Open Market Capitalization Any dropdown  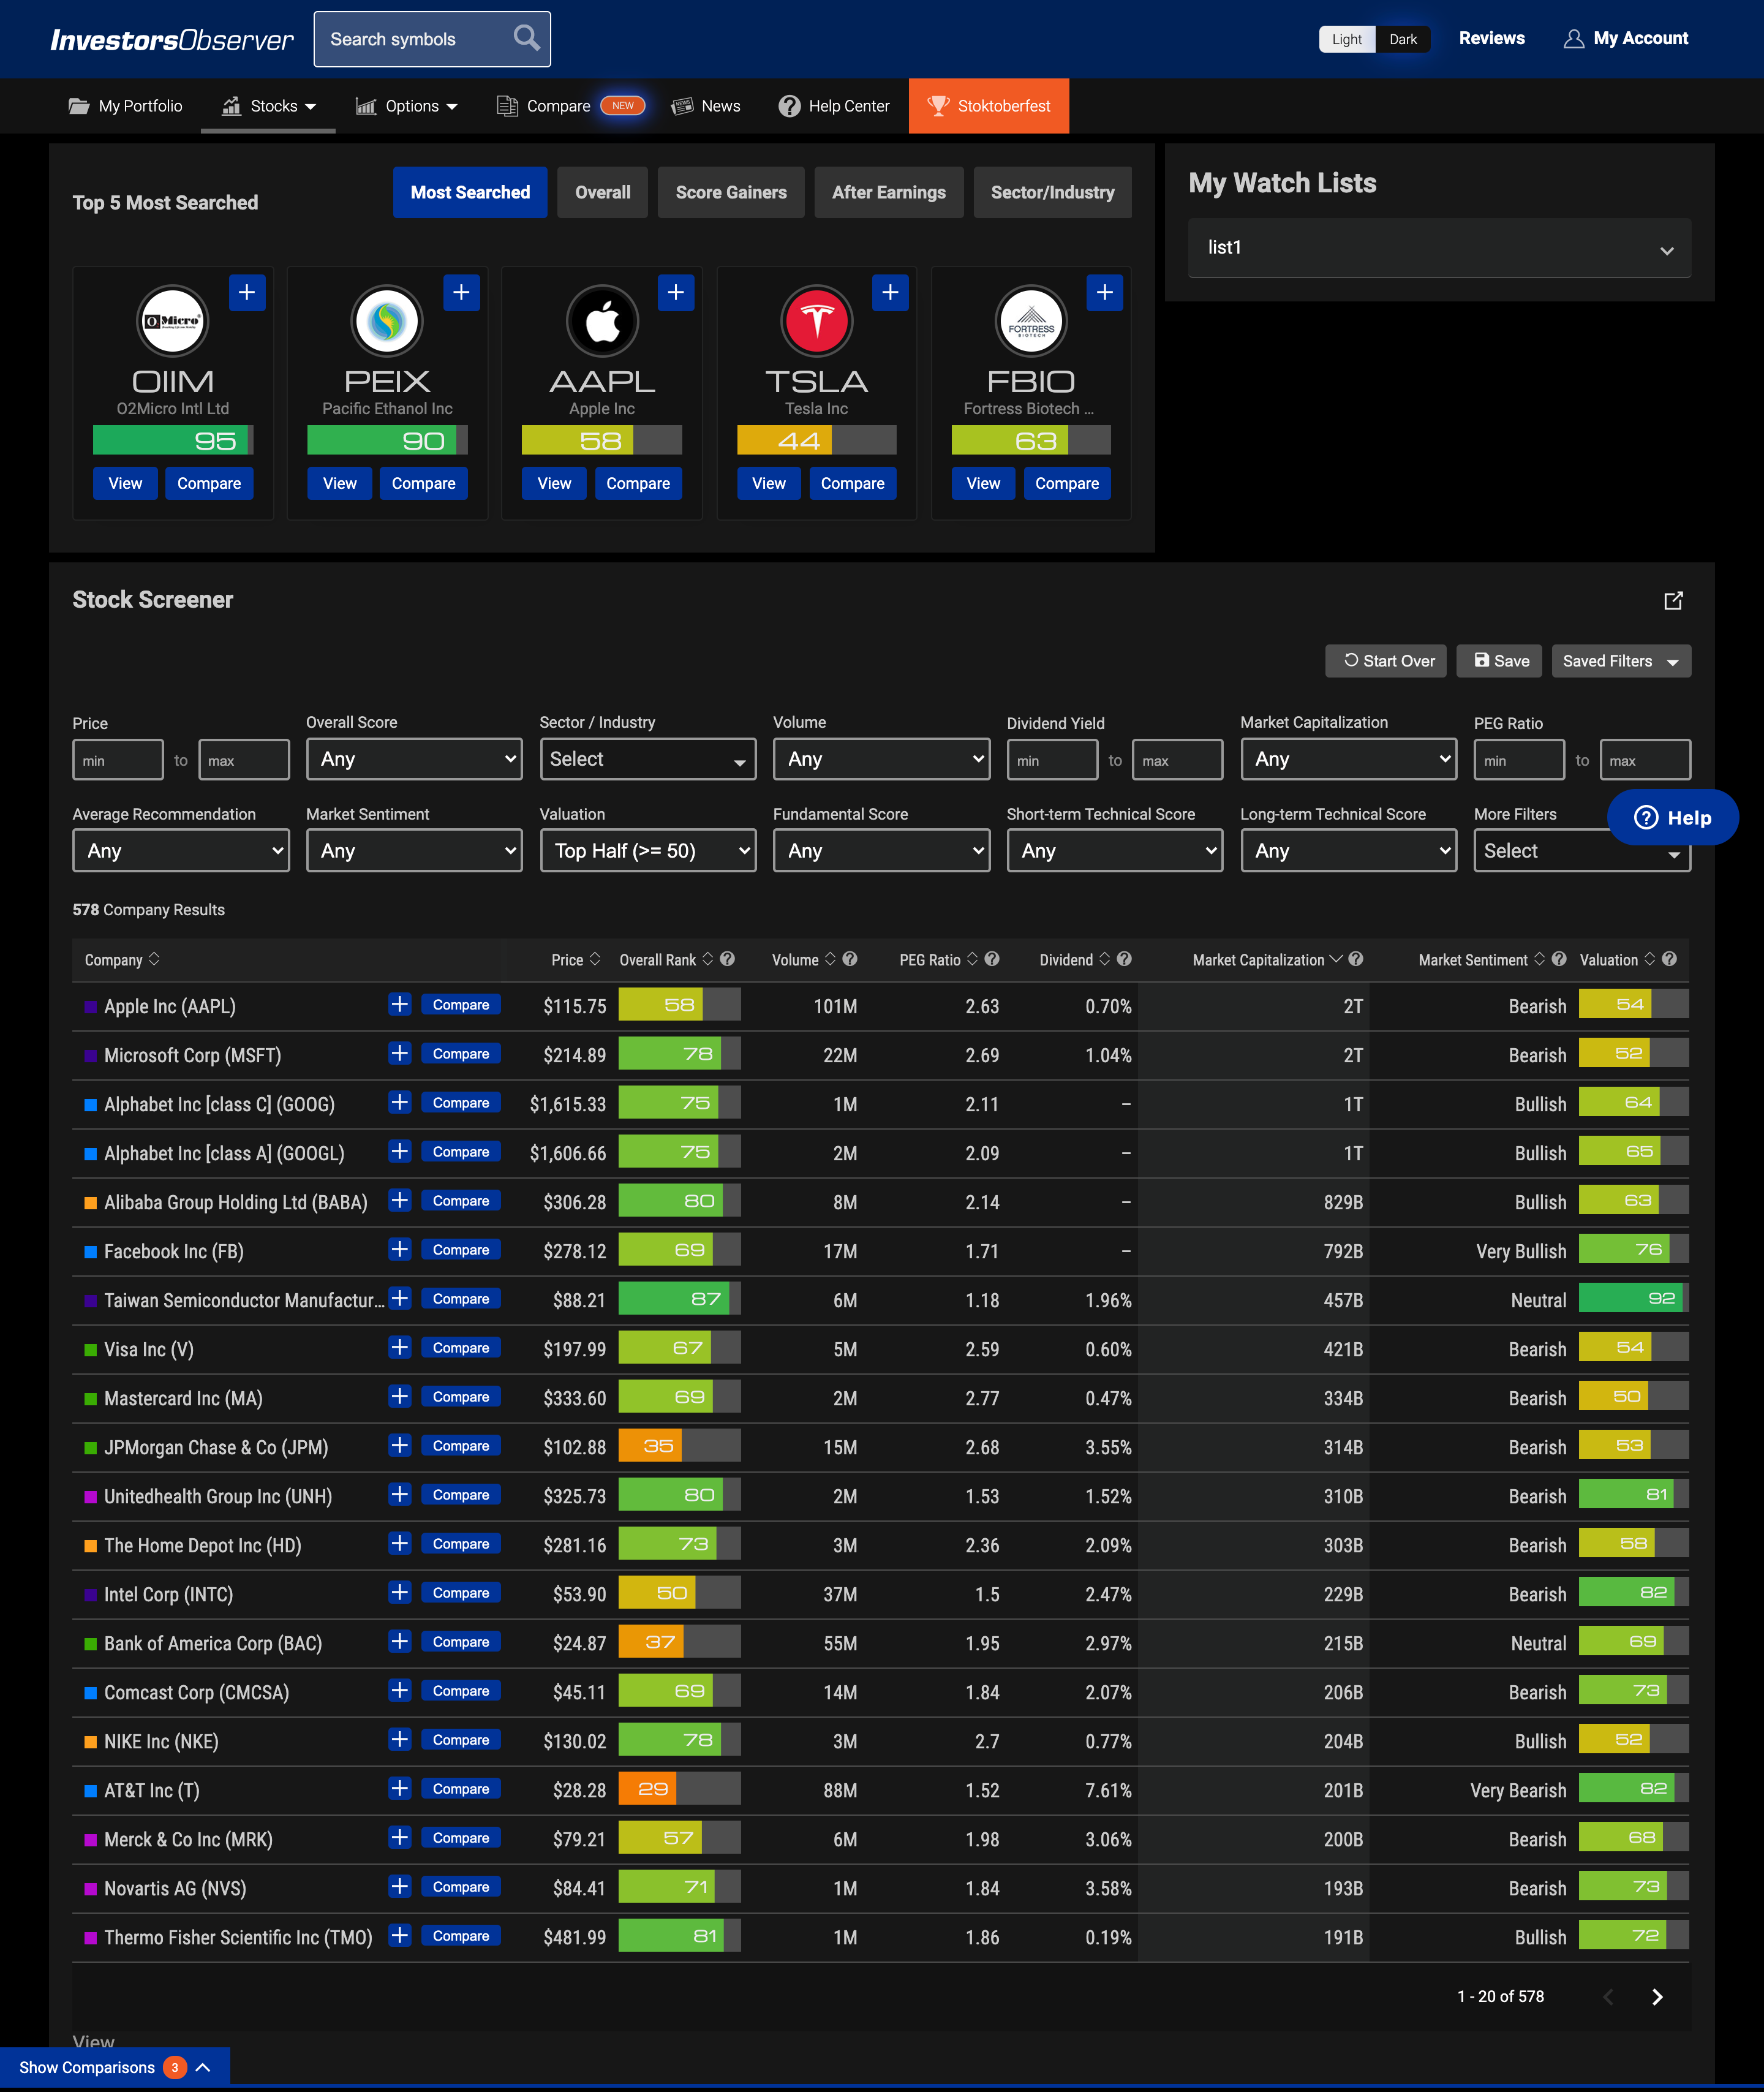[x=1348, y=759]
